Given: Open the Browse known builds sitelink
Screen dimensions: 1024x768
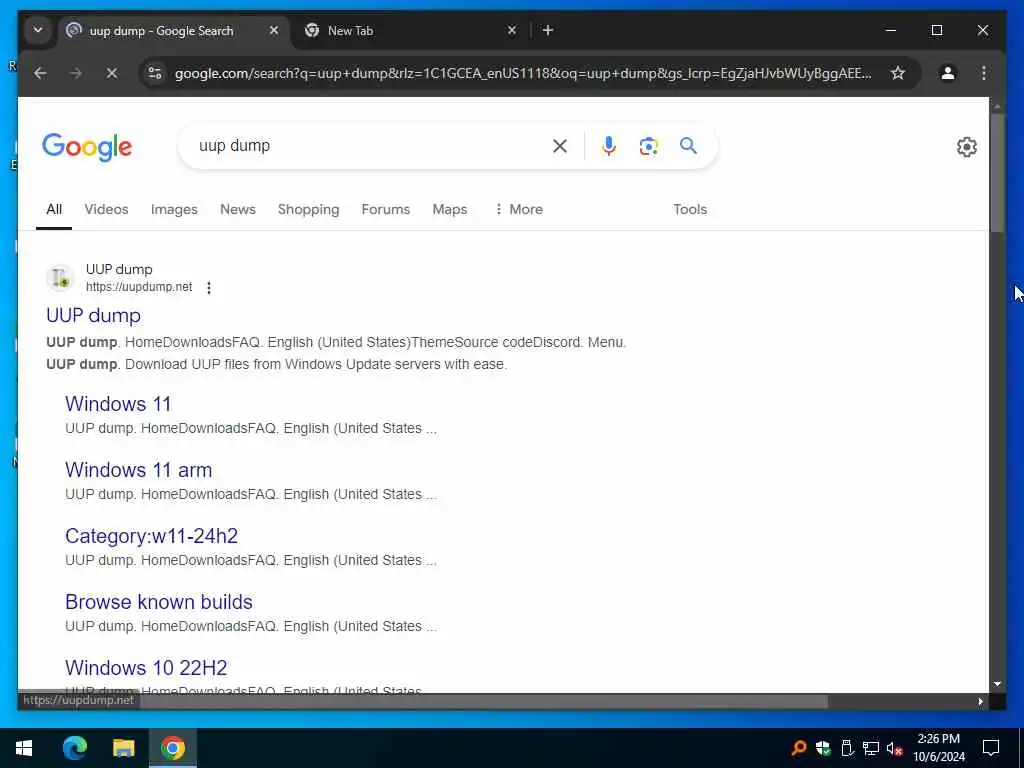Looking at the screenshot, I should coord(159,601).
